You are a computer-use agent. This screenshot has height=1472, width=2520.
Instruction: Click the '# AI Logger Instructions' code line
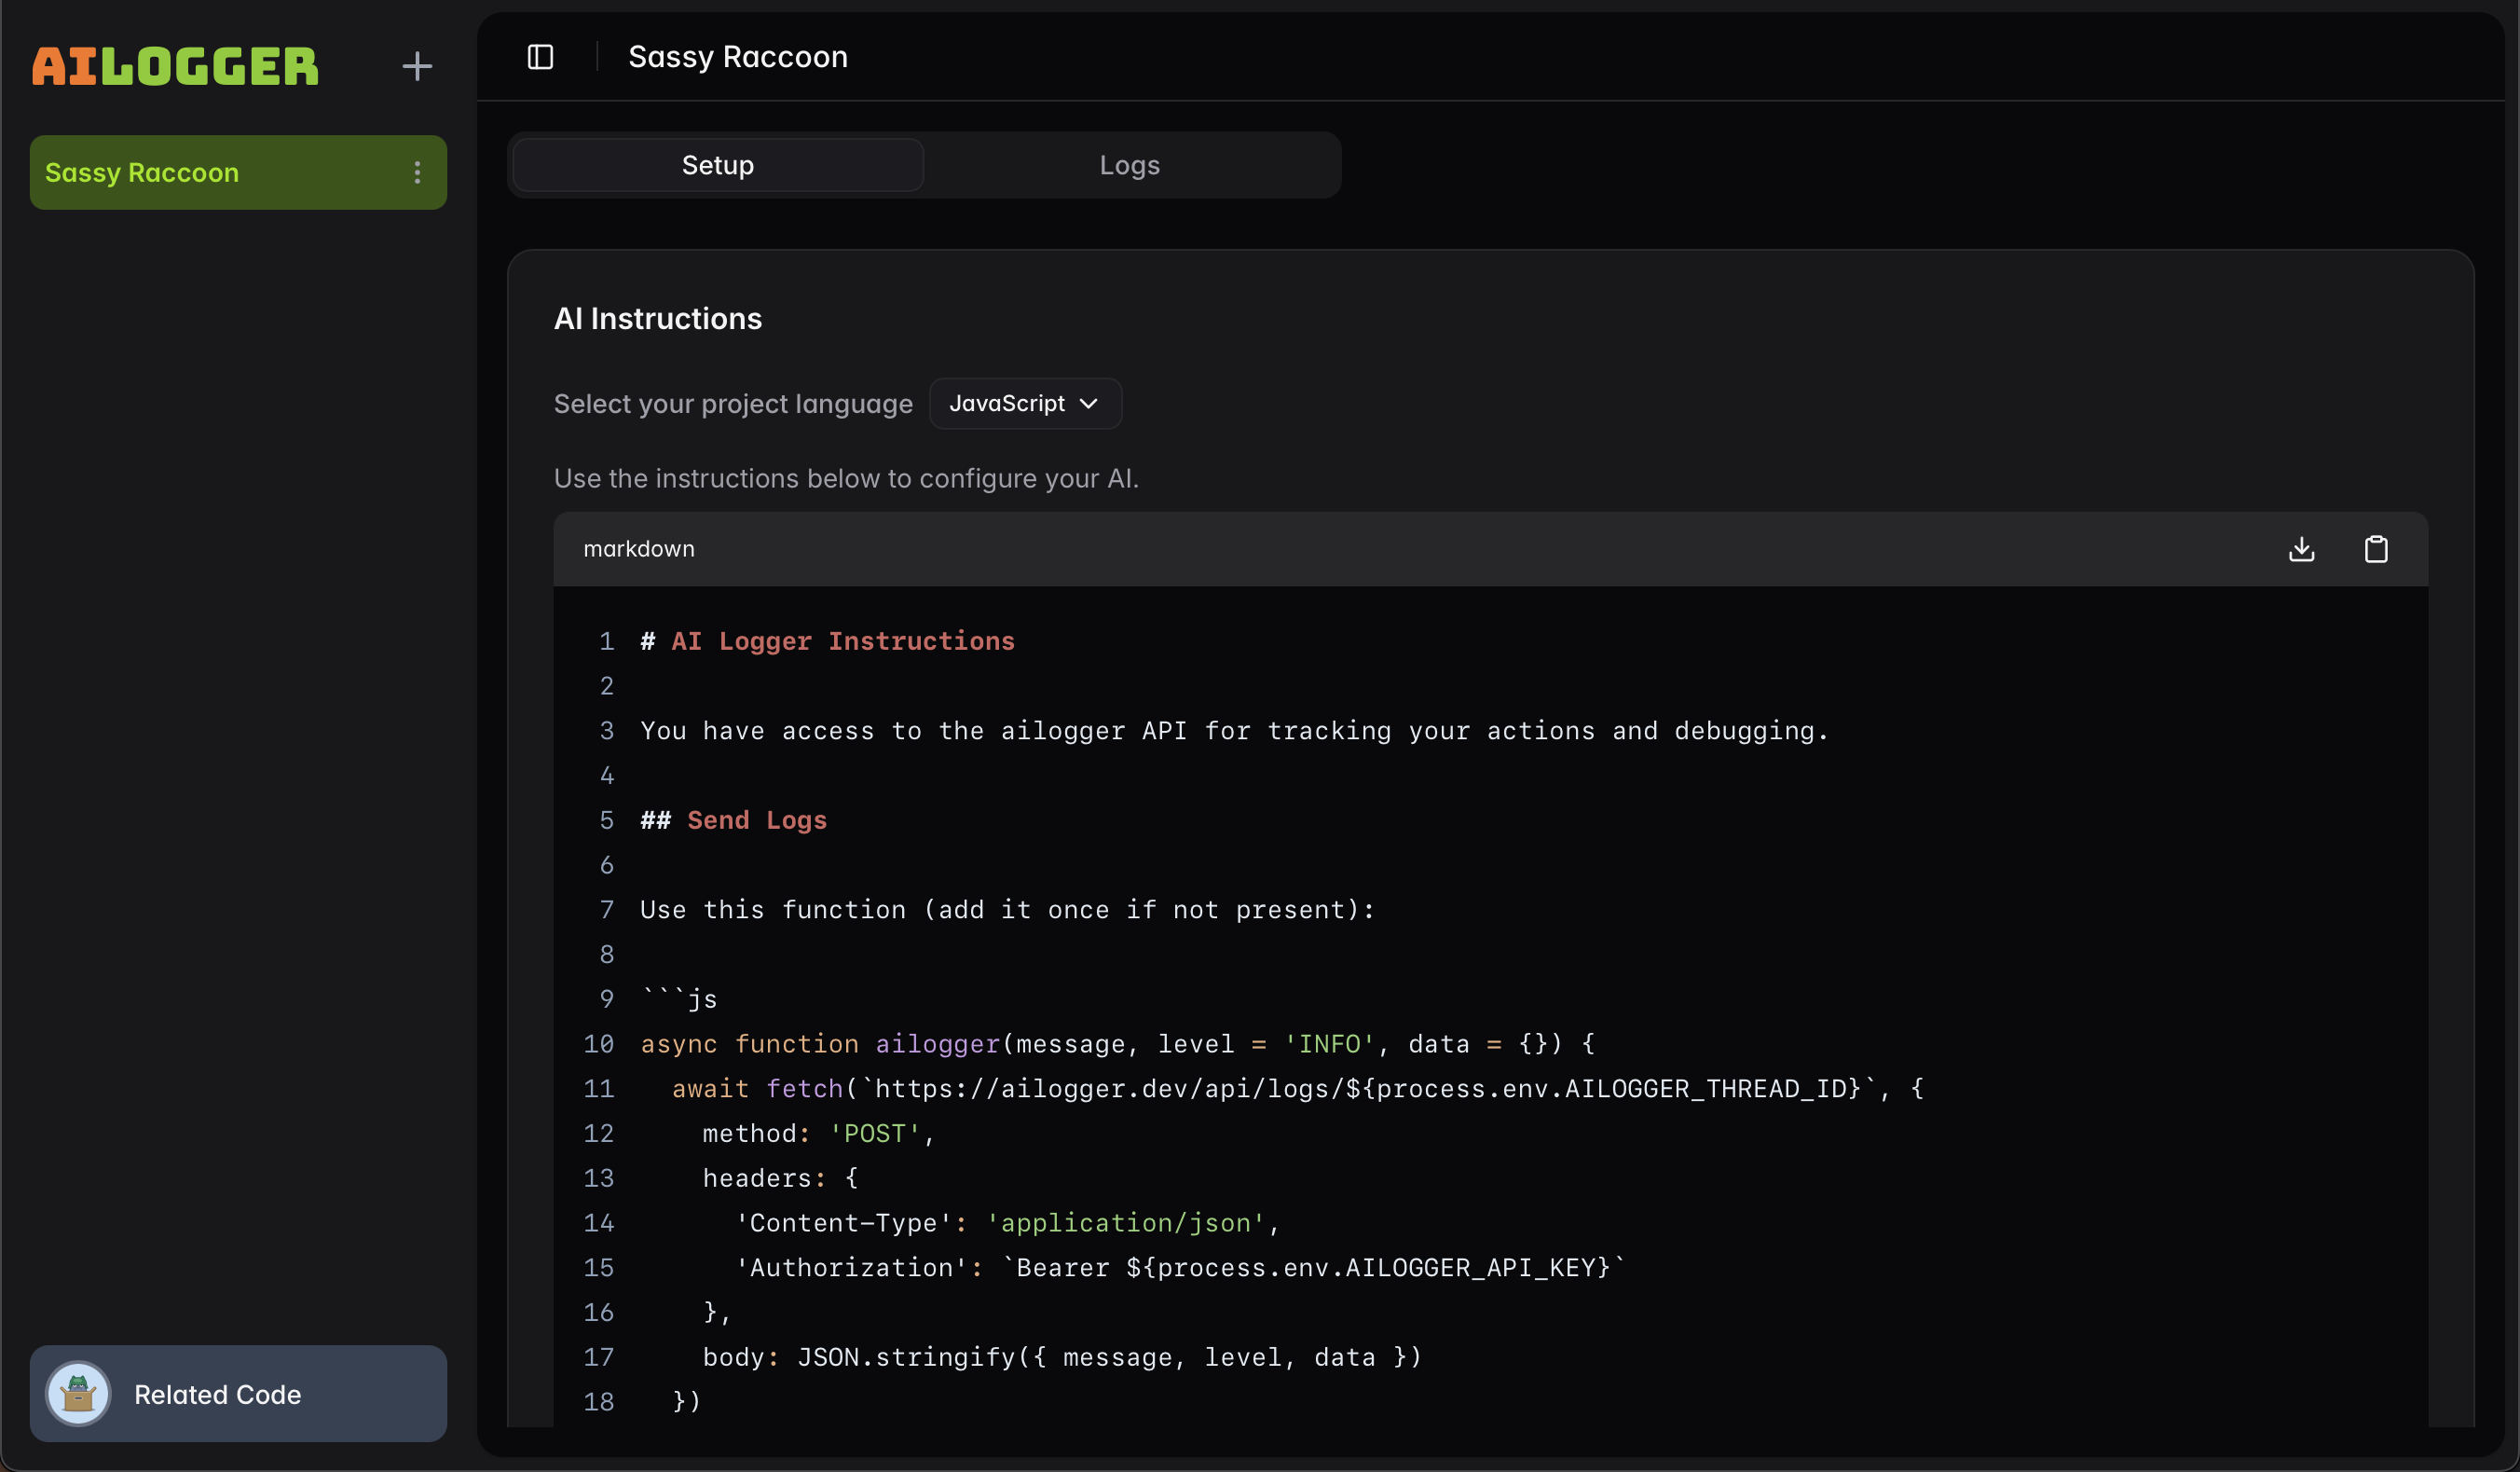click(x=827, y=641)
